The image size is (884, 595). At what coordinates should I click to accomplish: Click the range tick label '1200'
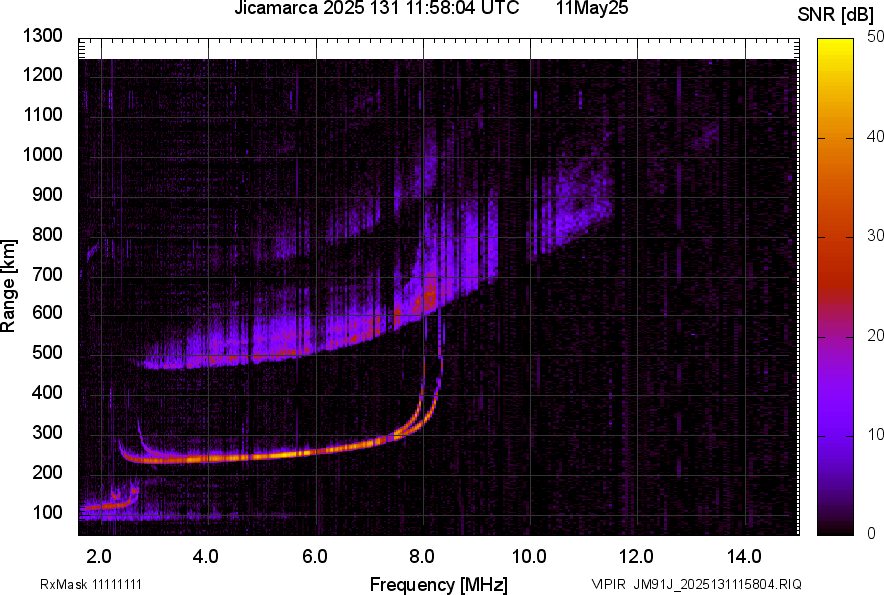[43, 74]
